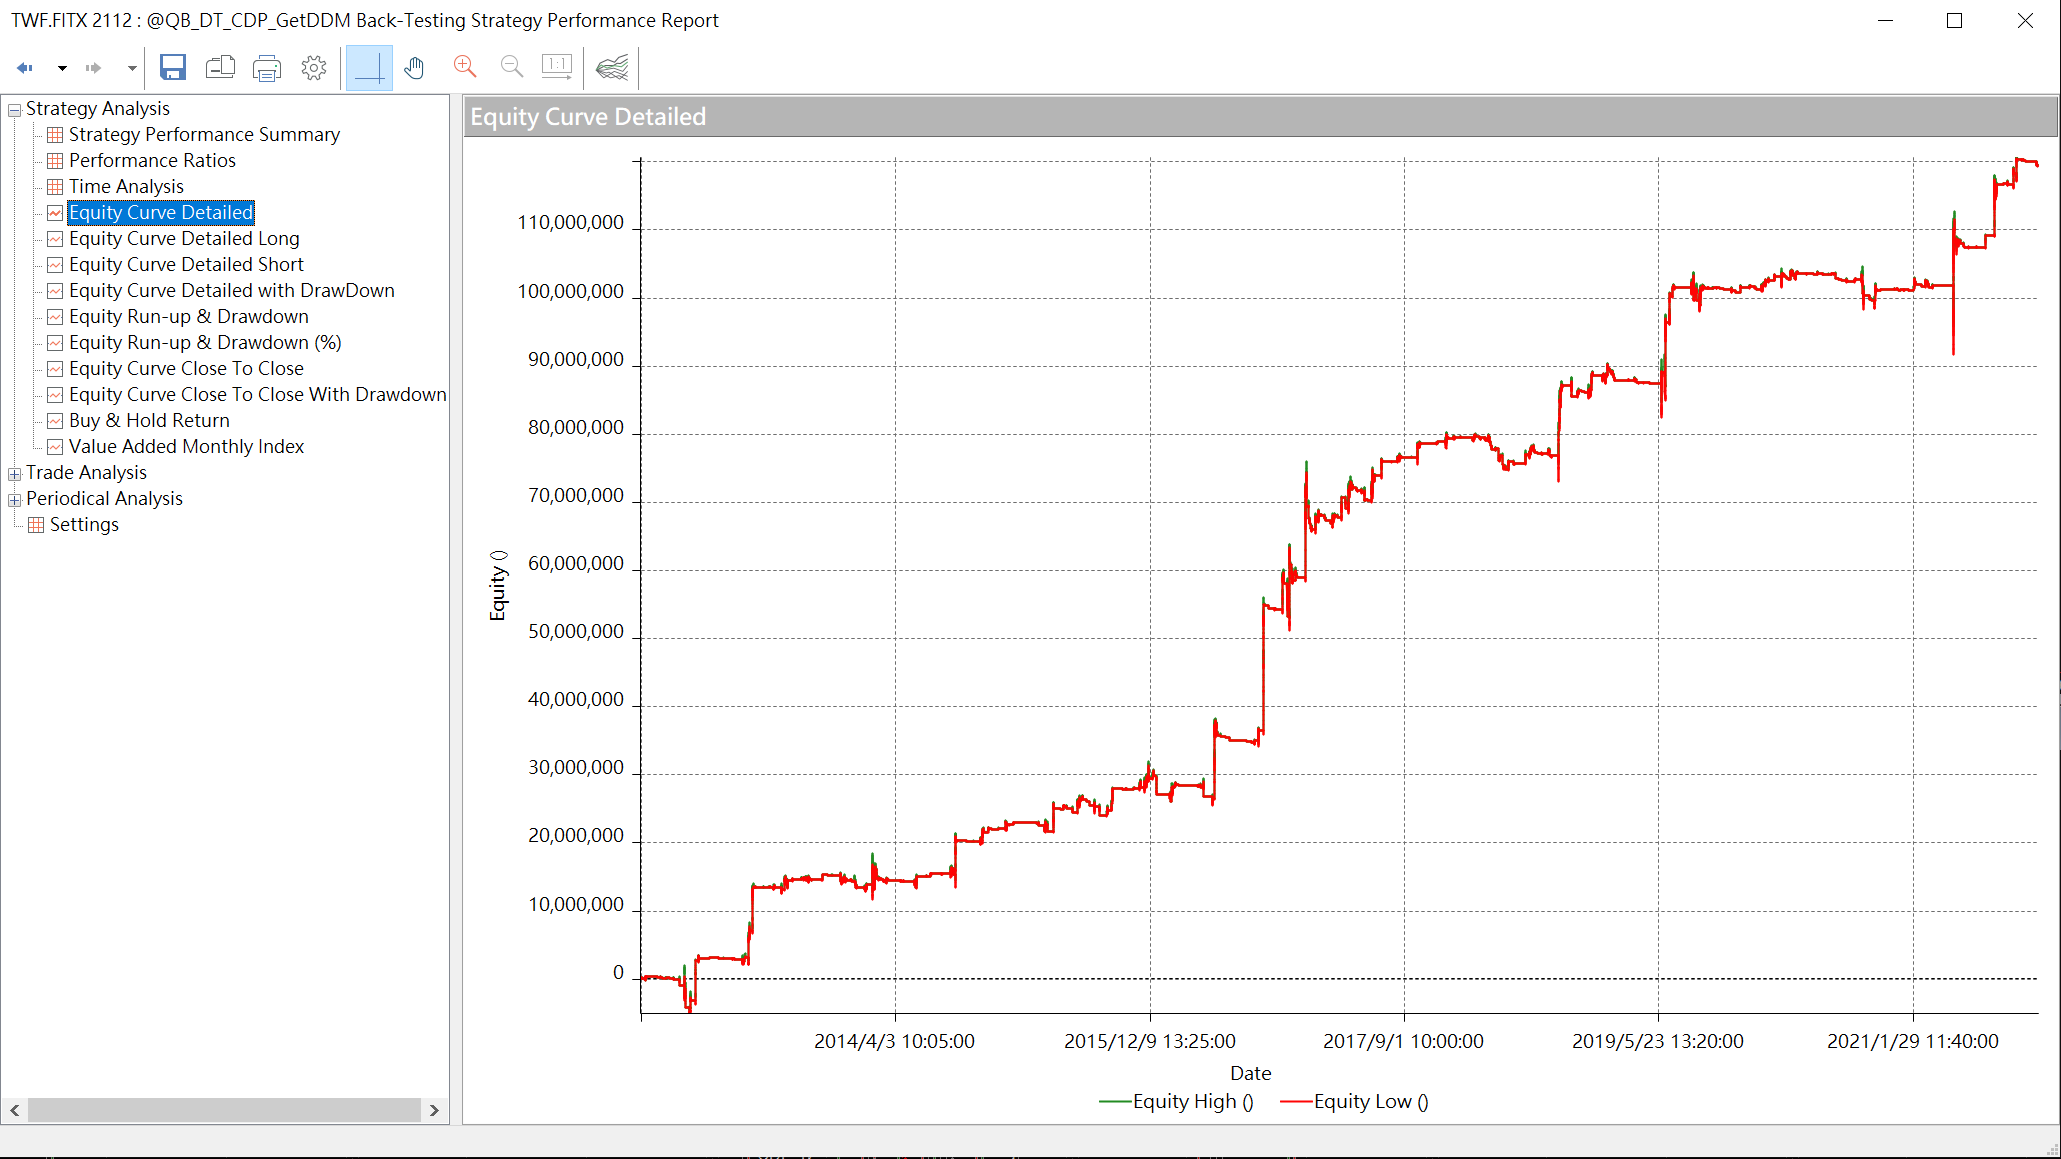Toggle the crosshair pointer tool
This screenshot has width=2061, height=1159.
369,68
